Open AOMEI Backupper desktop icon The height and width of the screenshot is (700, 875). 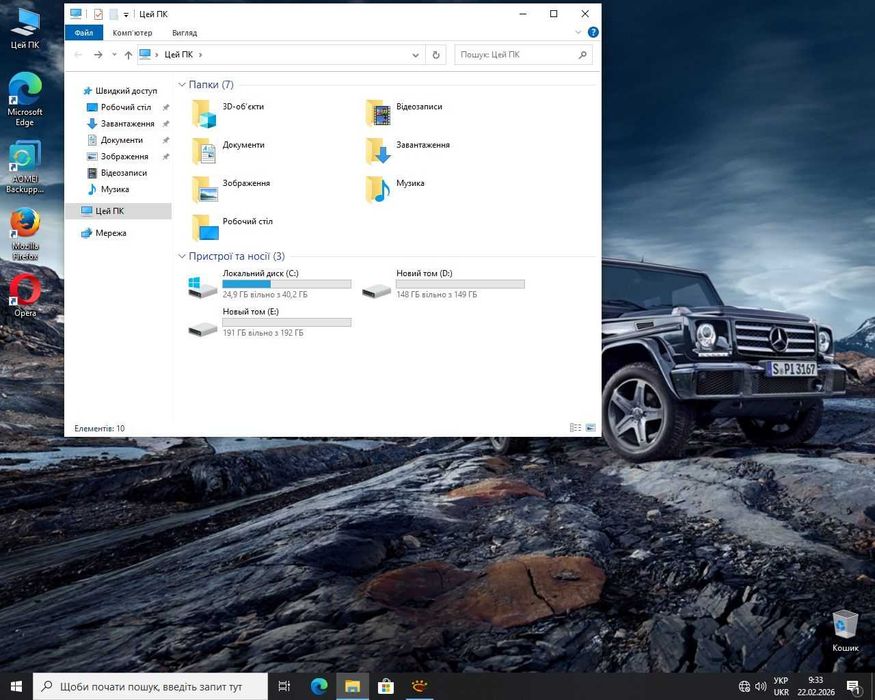25,158
